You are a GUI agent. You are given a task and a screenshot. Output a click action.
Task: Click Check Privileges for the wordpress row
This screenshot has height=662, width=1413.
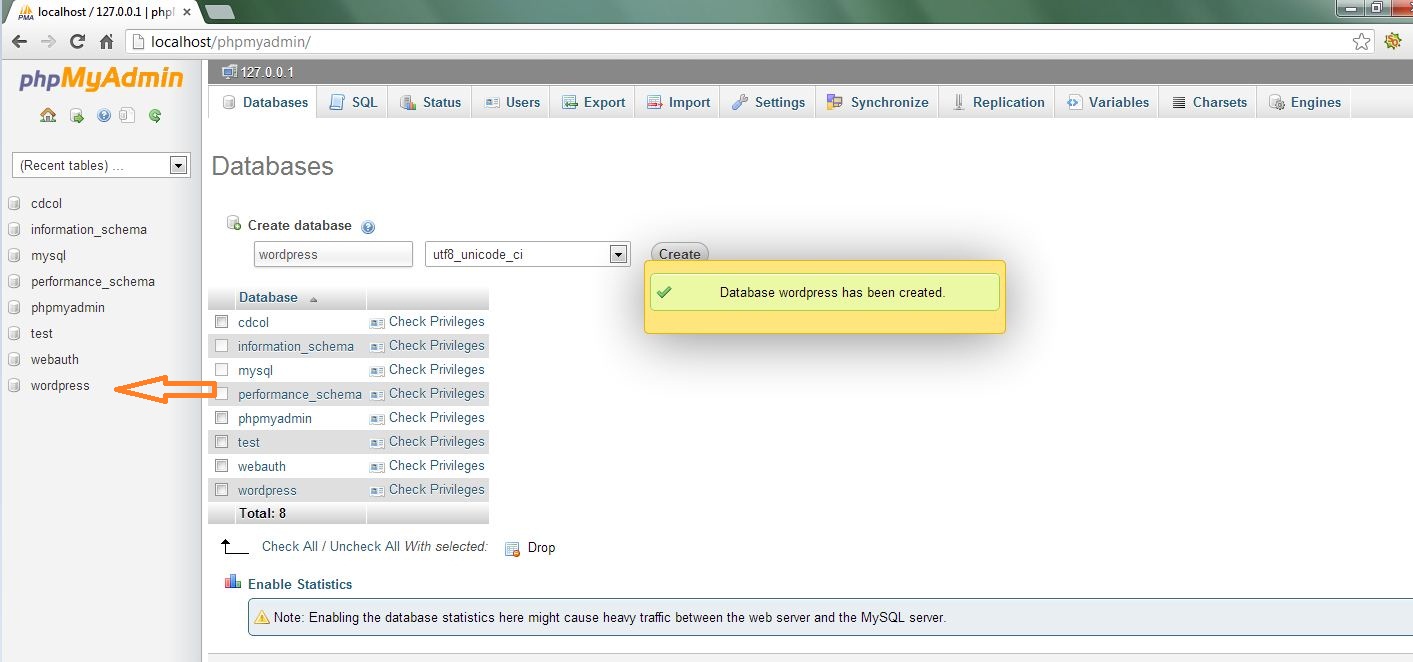[x=436, y=489]
